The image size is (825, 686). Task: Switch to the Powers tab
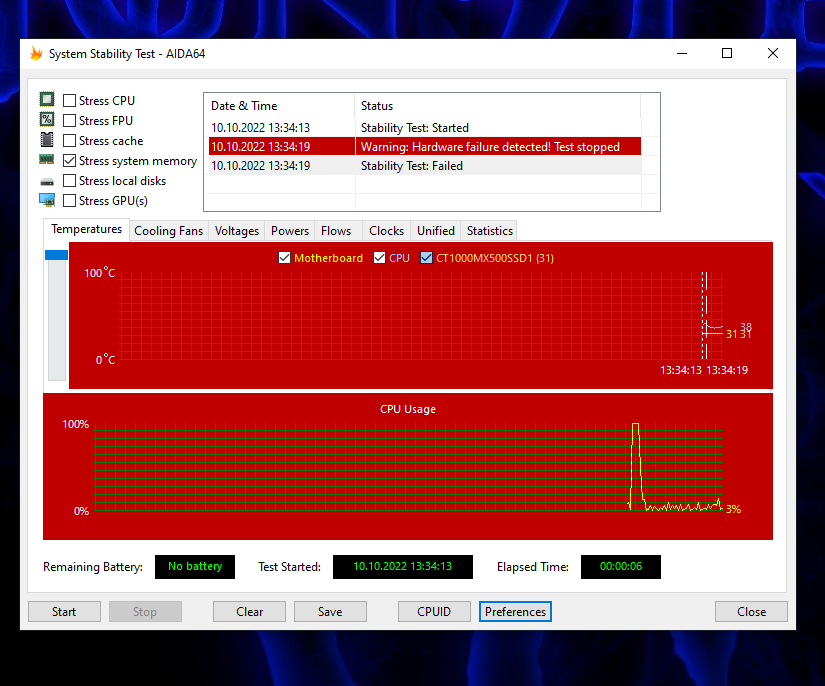coord(289,231)
